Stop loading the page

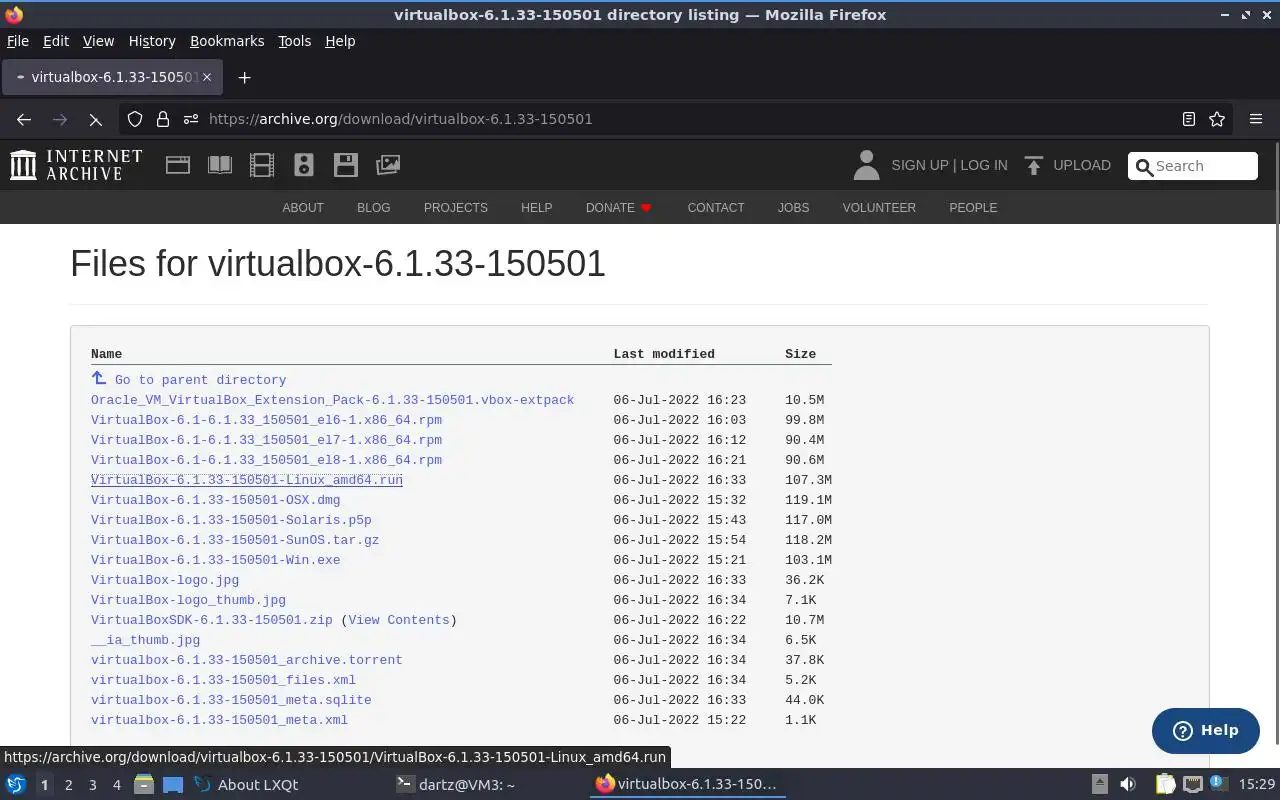(96, 119)
